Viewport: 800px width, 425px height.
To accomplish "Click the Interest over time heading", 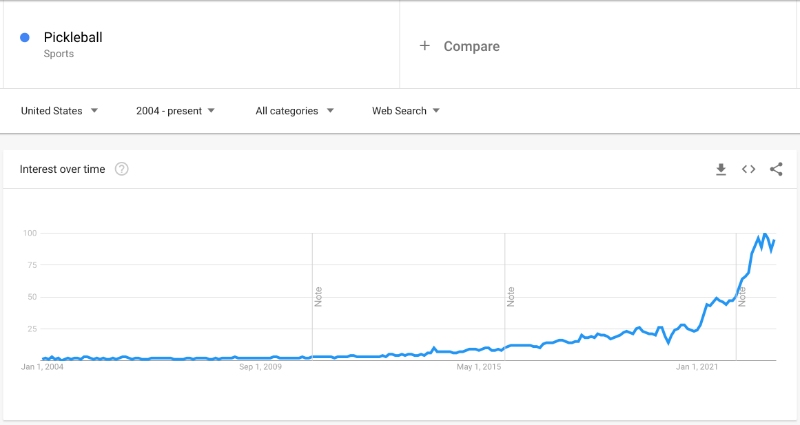I will pyautogui.click(x=62, y=170).
